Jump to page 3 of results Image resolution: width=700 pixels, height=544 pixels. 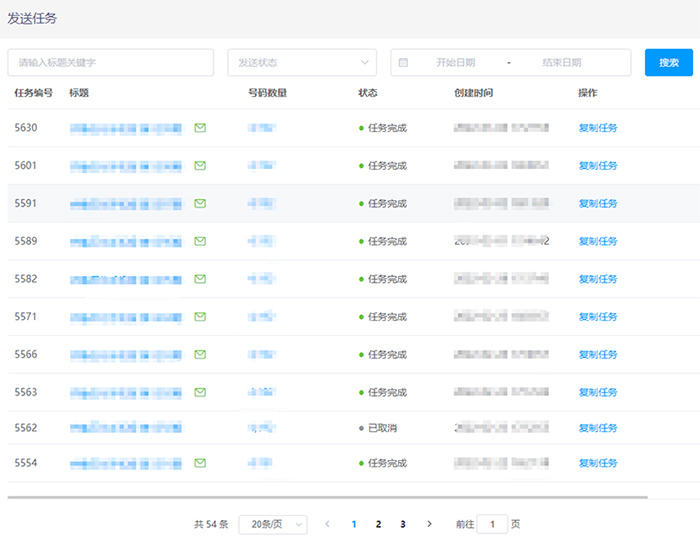coord(402,524)
